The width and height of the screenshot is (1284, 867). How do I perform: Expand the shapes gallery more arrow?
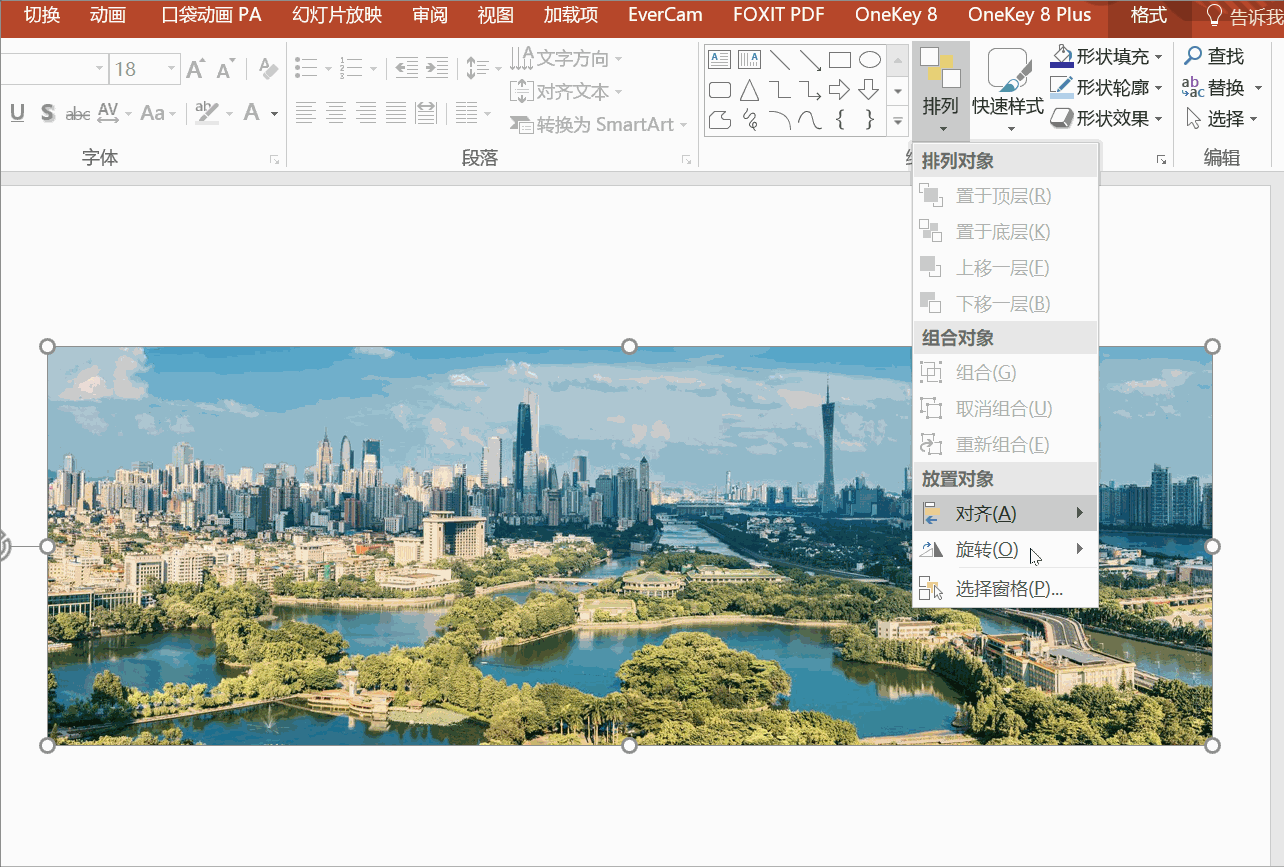(x=896, y=121)
